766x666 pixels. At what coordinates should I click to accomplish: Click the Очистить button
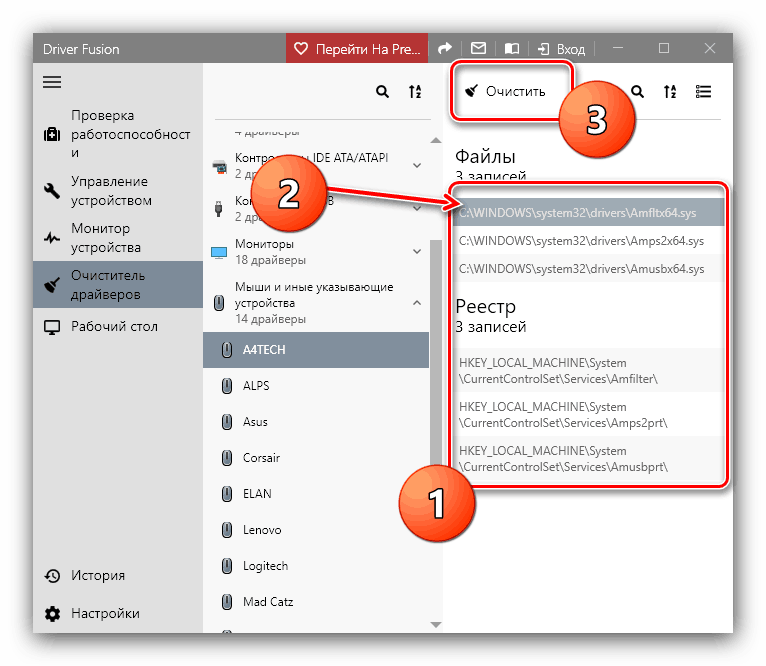(505, 91)
